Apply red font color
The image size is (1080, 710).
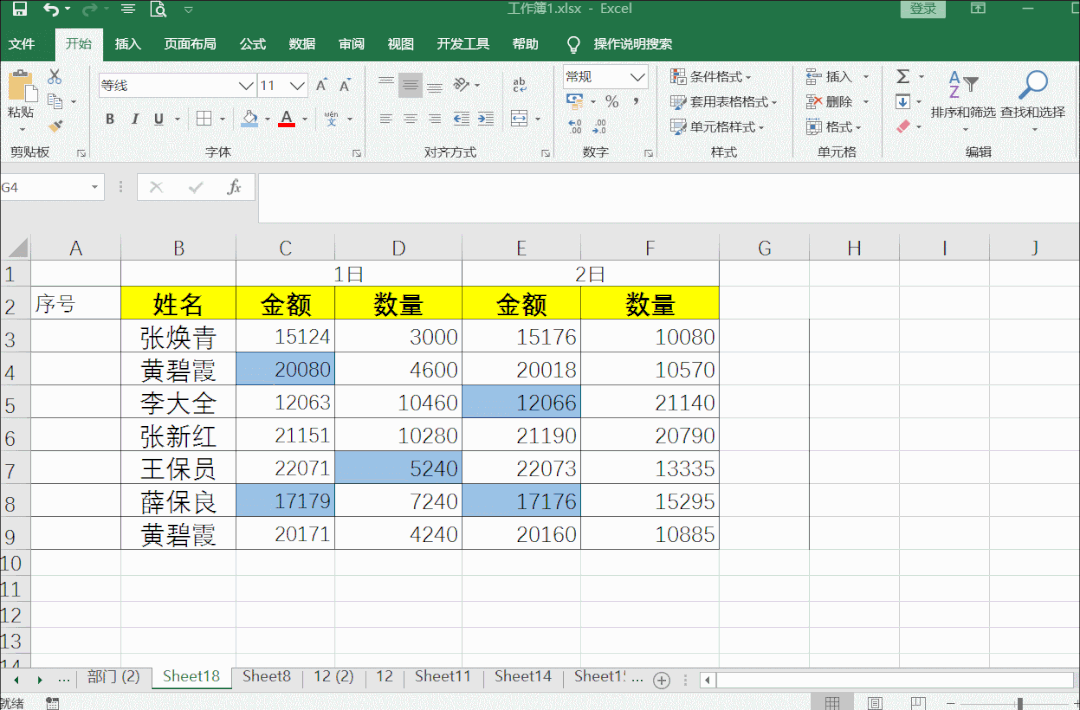coord(287,118)
